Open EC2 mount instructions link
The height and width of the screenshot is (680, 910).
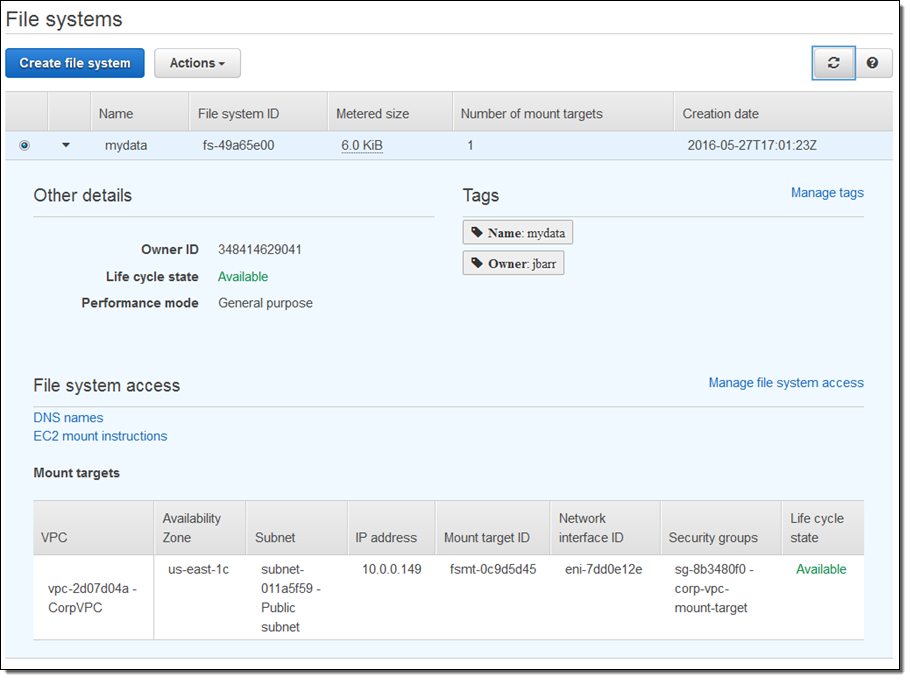(x=100, y=436)
